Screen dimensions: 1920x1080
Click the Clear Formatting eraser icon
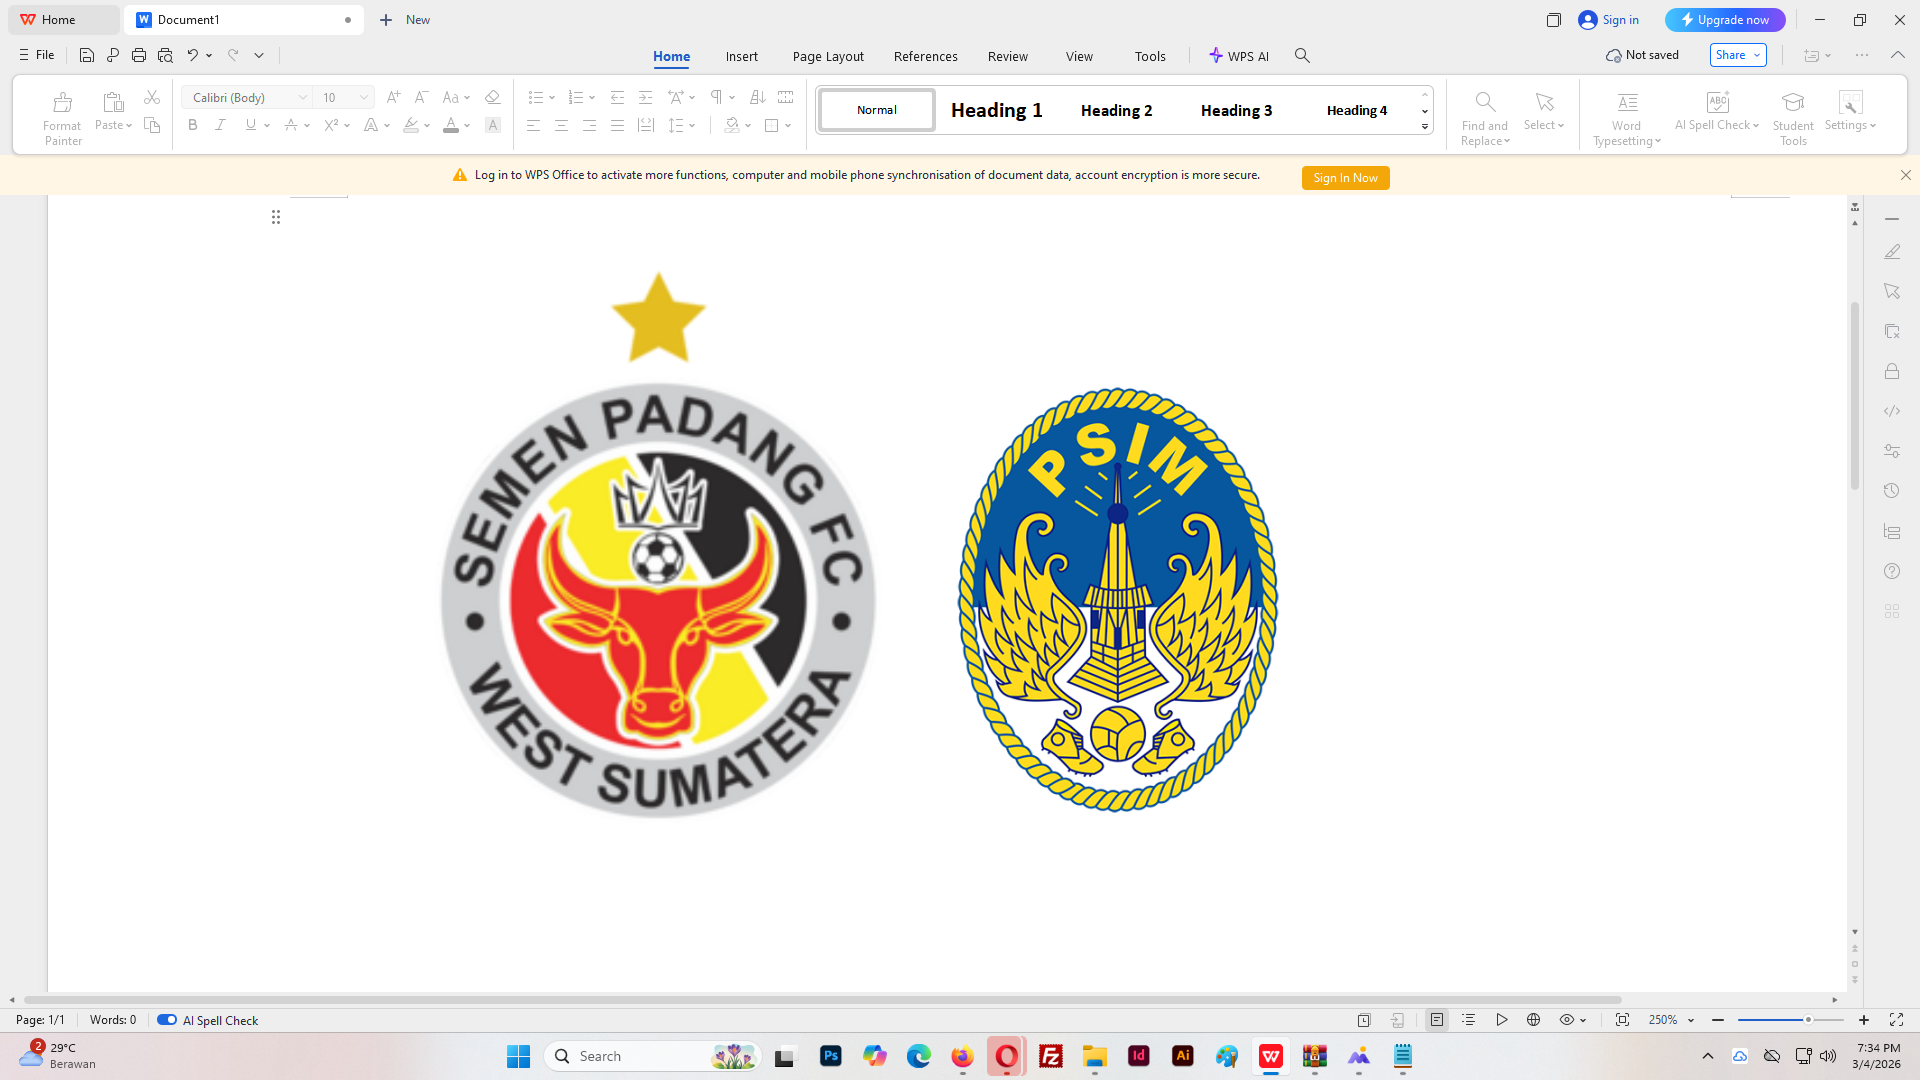tap(492, 97)
